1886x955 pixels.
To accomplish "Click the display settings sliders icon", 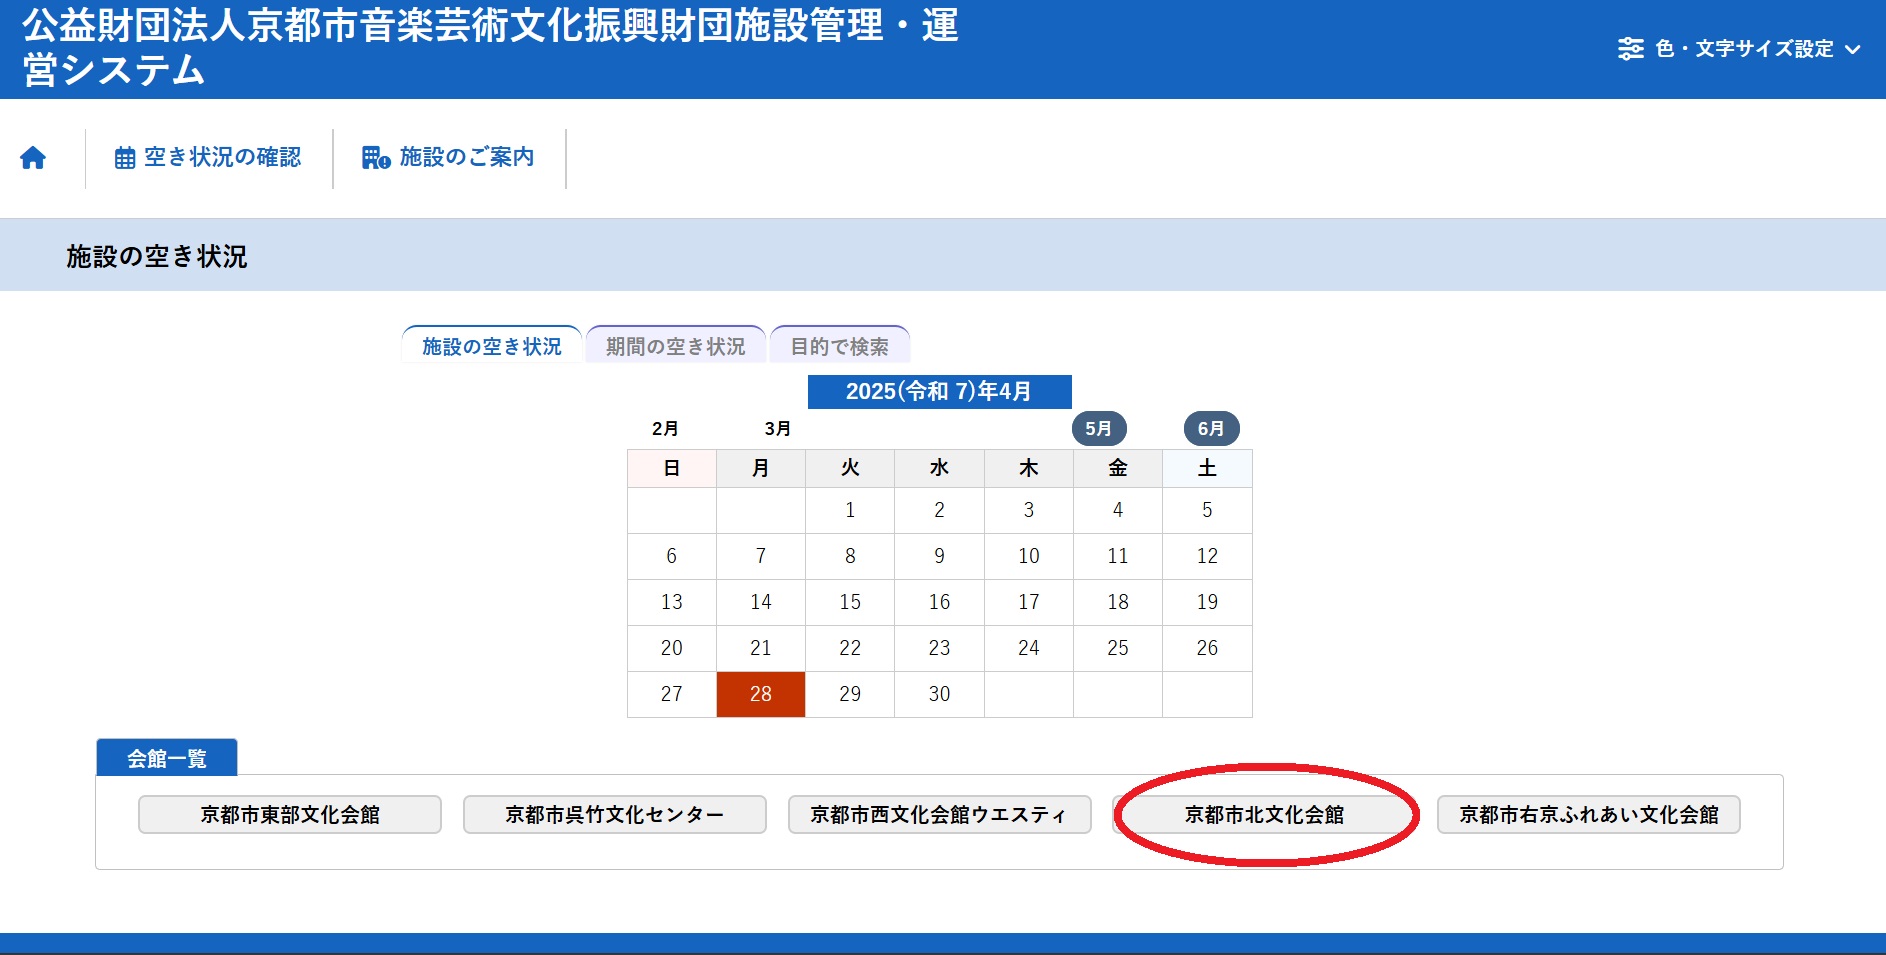I will click(1631, 49).
